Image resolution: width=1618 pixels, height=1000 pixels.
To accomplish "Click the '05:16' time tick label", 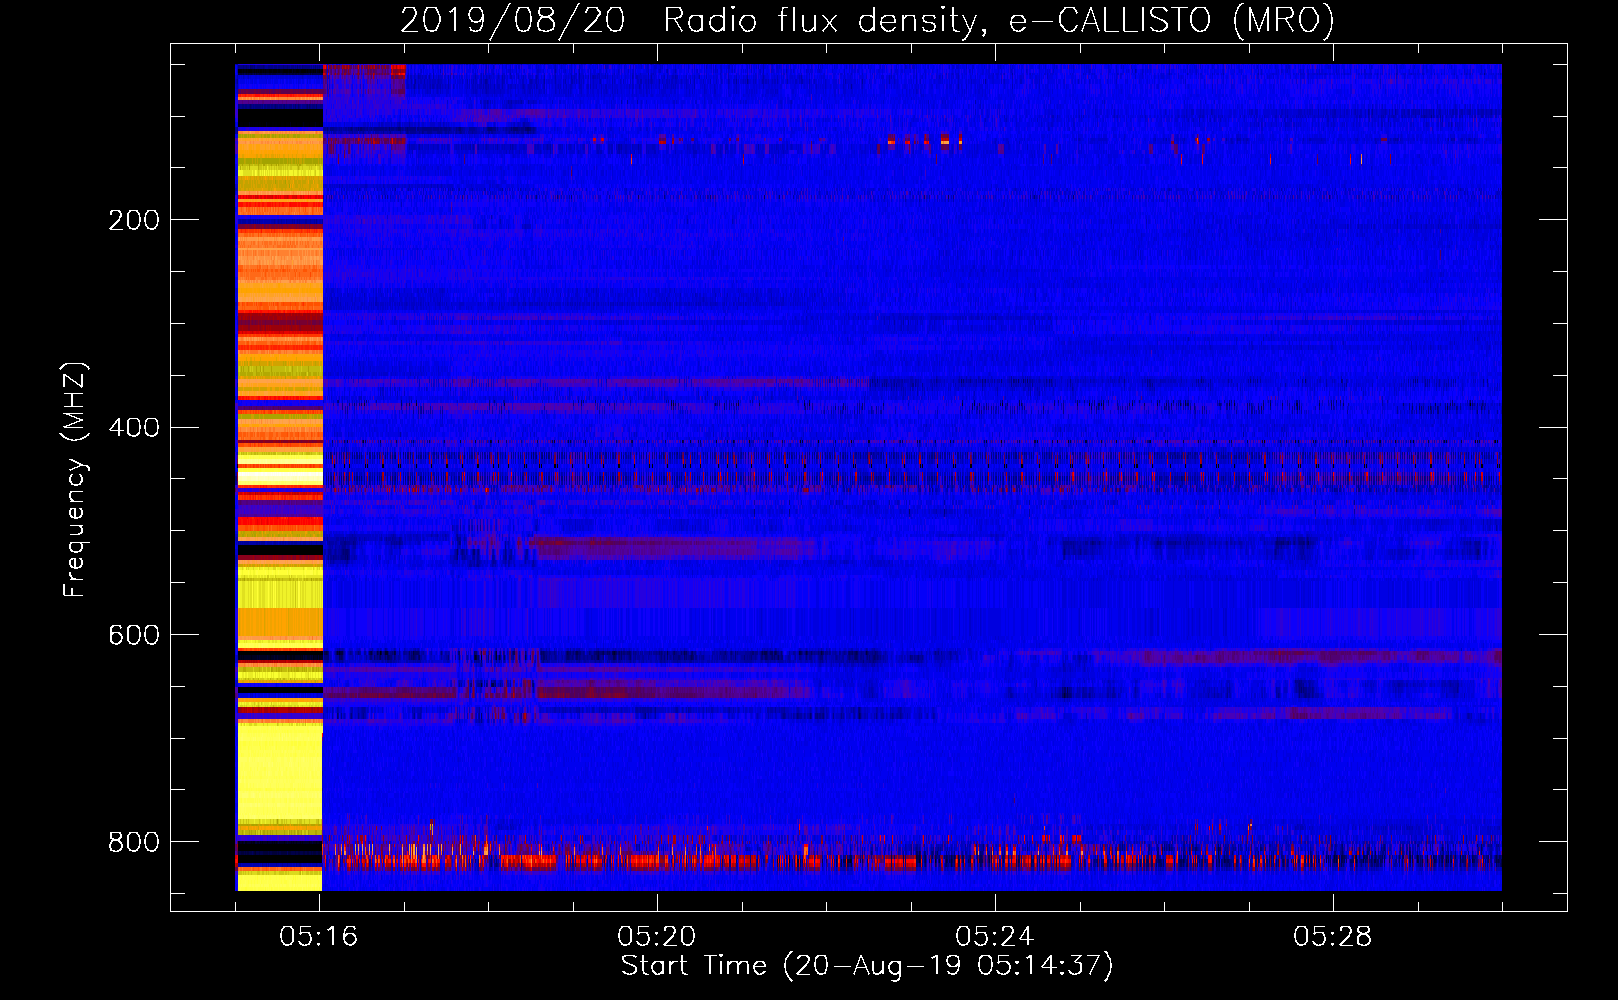I will pyautogui.click(x=319, y=937).
